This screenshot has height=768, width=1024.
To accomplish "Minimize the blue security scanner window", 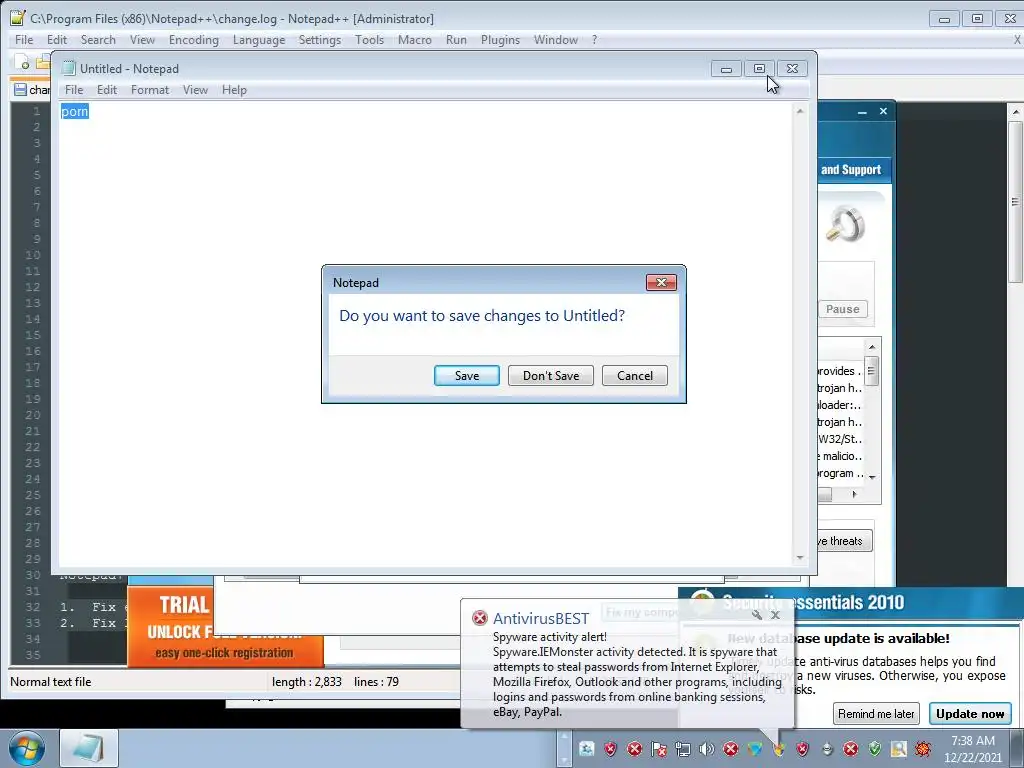I will tap(862, 112).
